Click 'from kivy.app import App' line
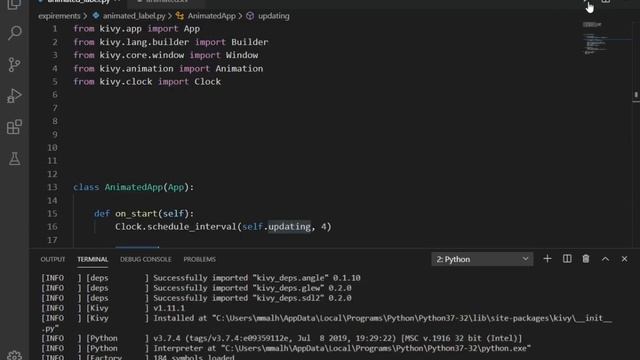The height and width of the screenshot is (360, 640). coord(136,29)
